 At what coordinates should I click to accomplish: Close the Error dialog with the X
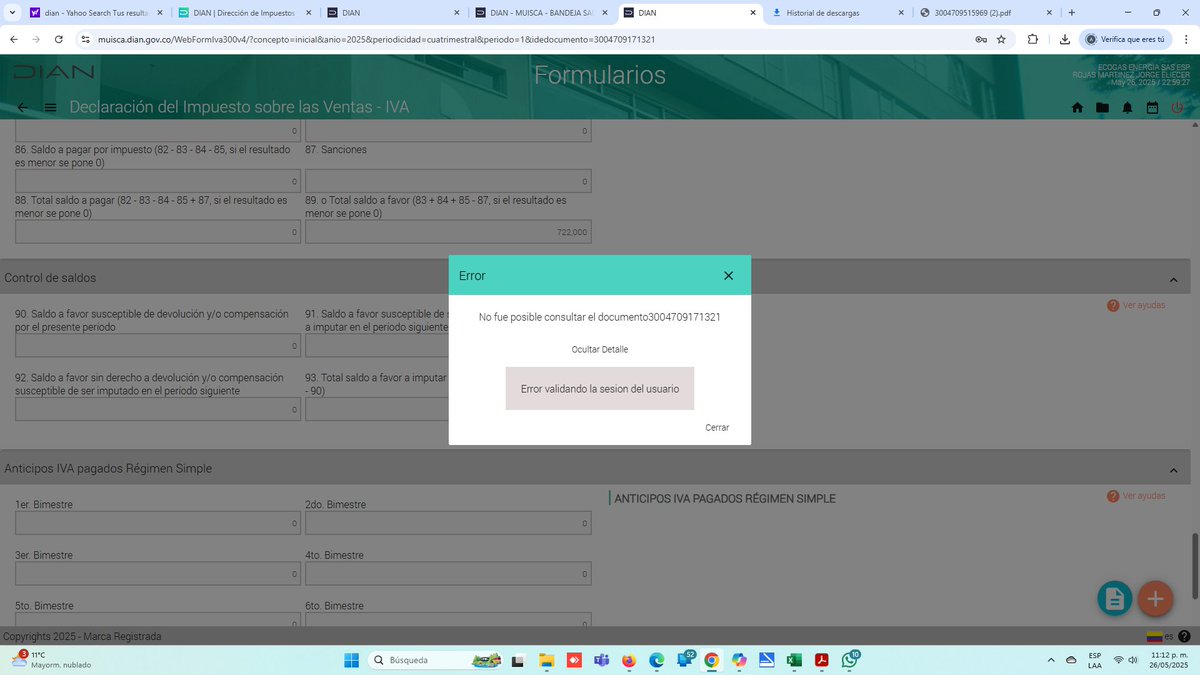728,276
